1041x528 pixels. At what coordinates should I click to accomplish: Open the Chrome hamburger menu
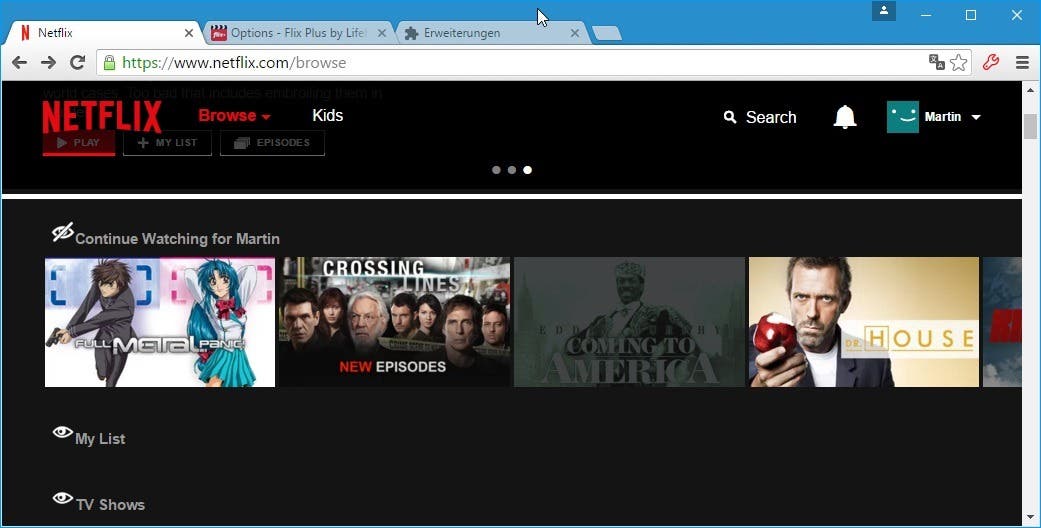tap(1022, 62)
